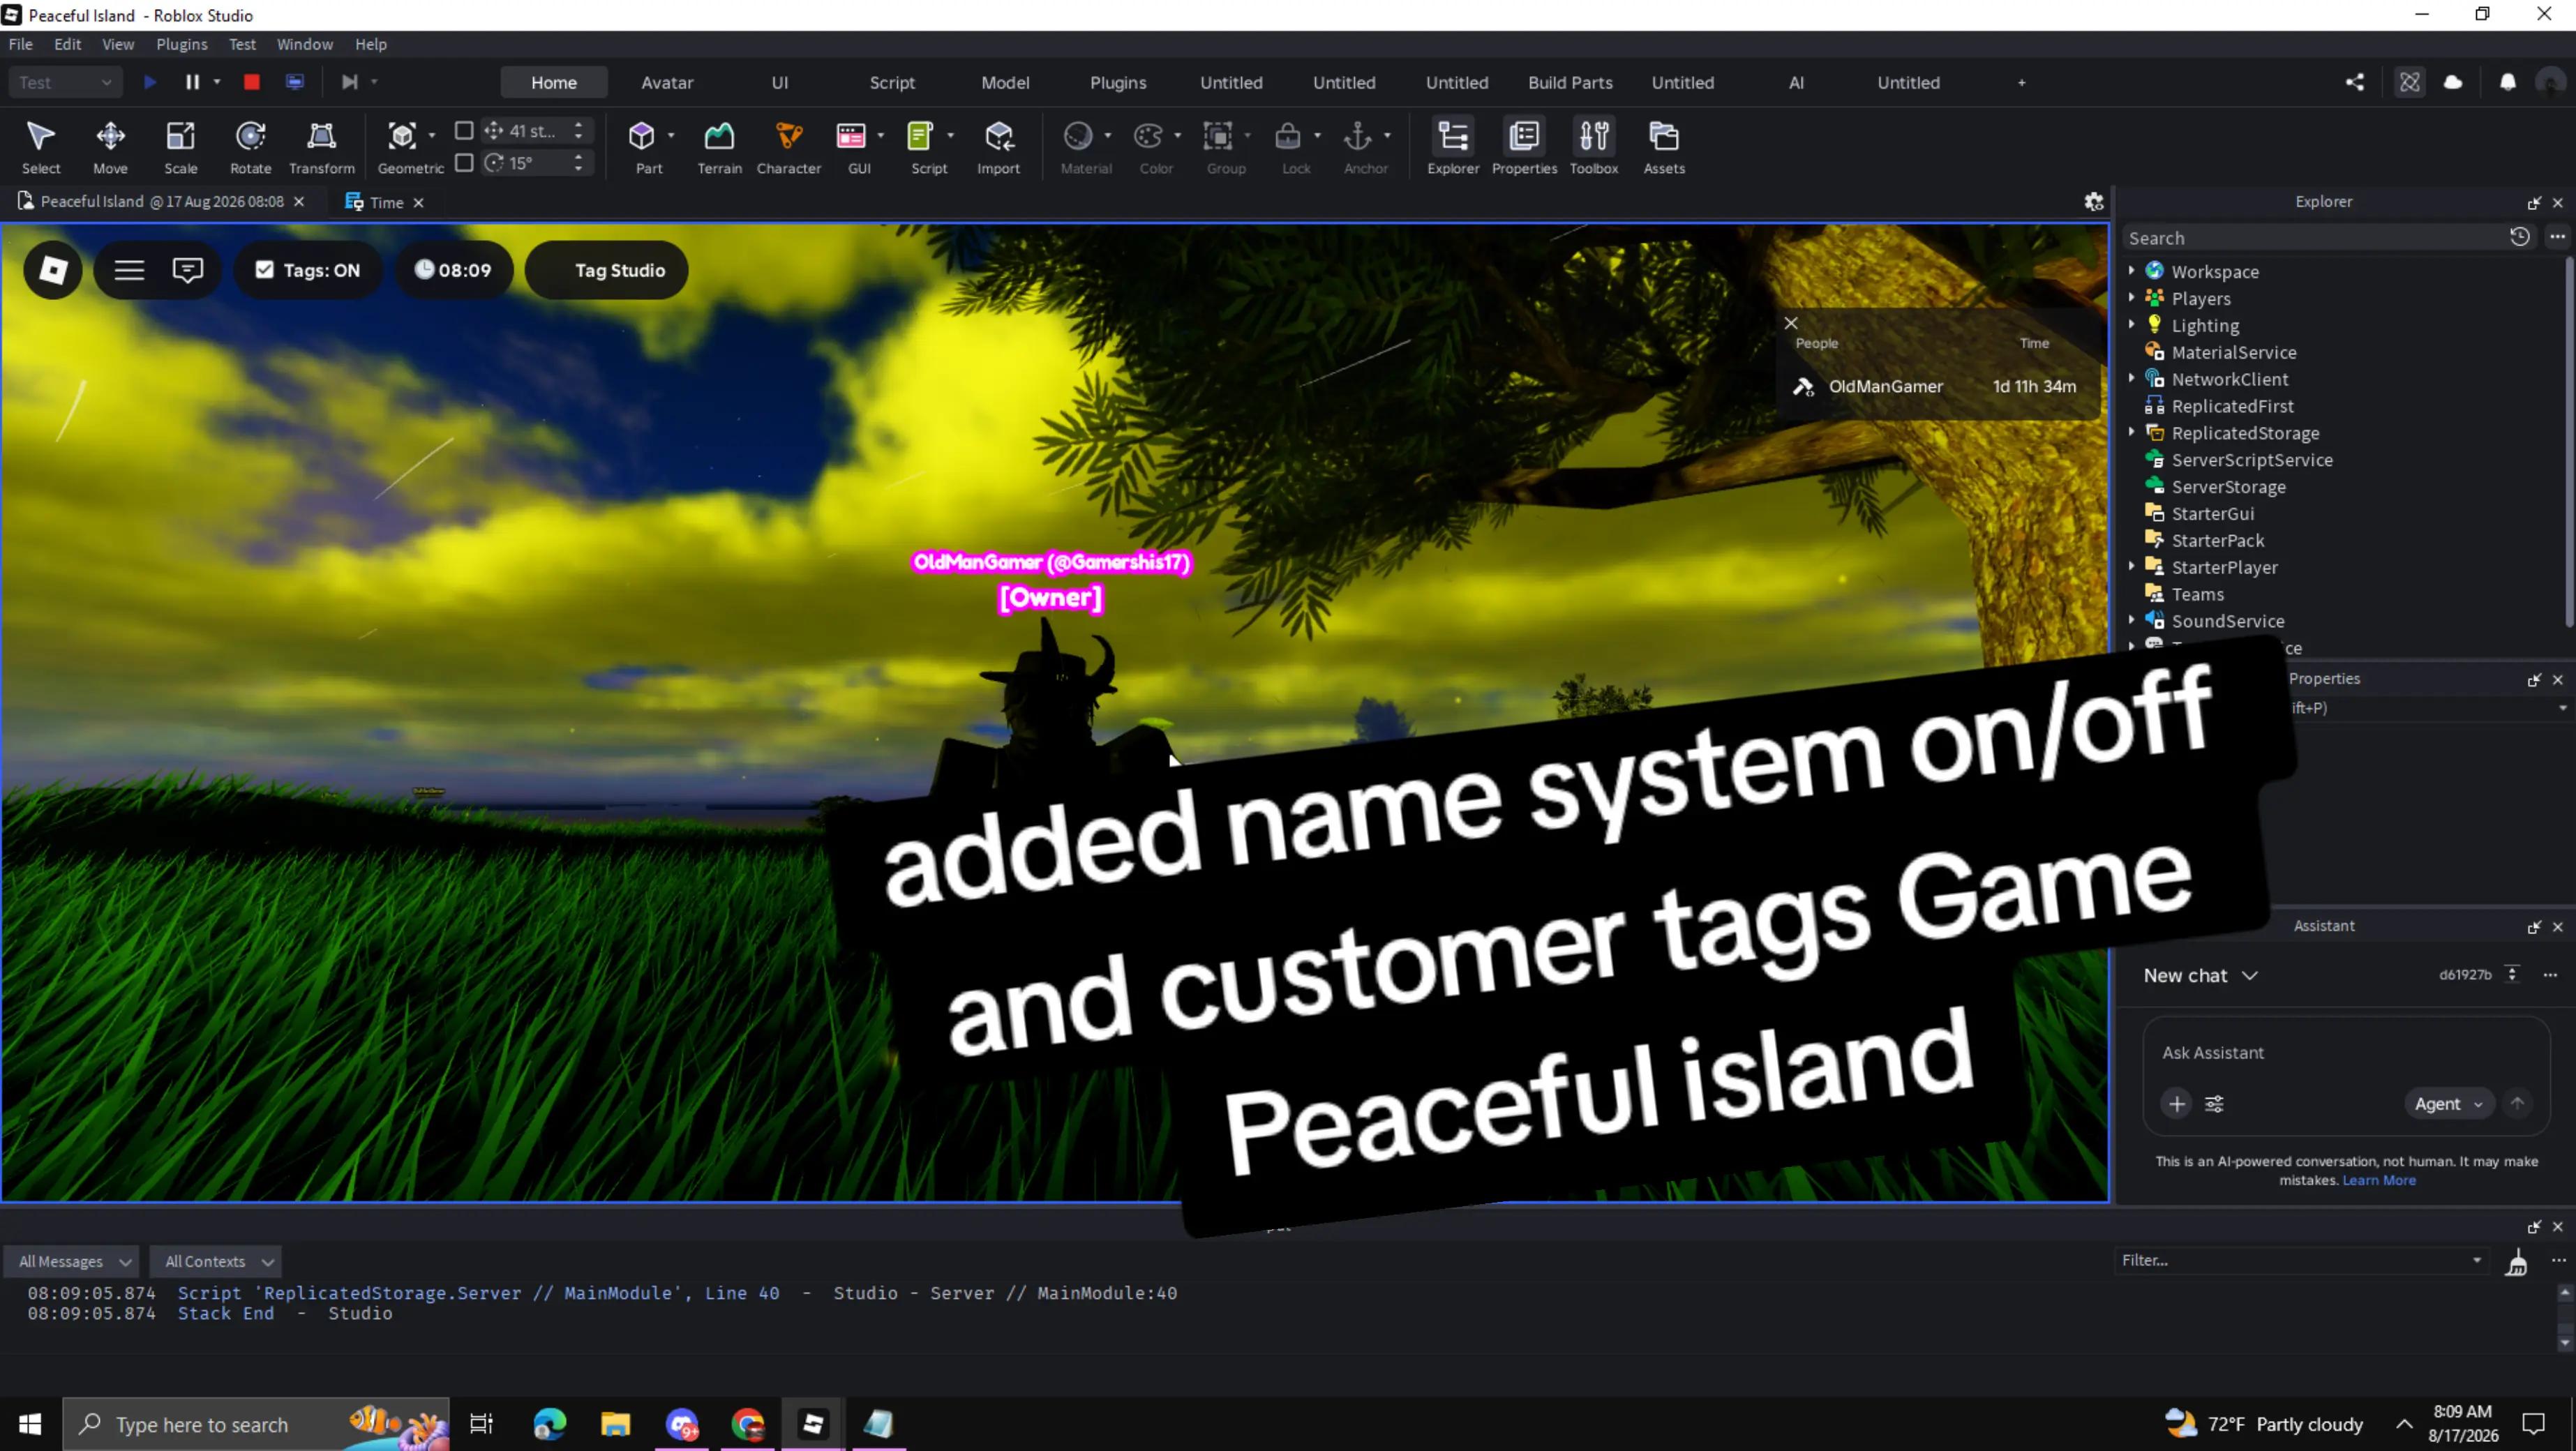Activate the Move tool
This screenshot has height=1451, width=2576.
click(x=110, y=146)
